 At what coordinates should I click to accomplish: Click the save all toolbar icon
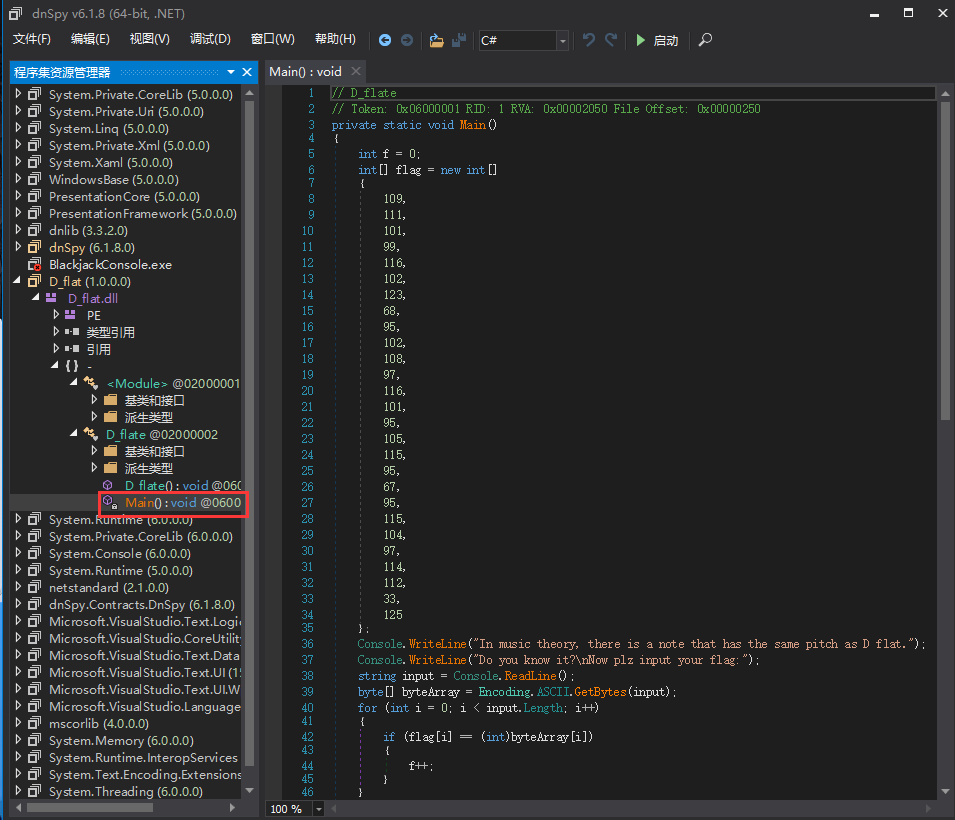(x=459, y=40)
